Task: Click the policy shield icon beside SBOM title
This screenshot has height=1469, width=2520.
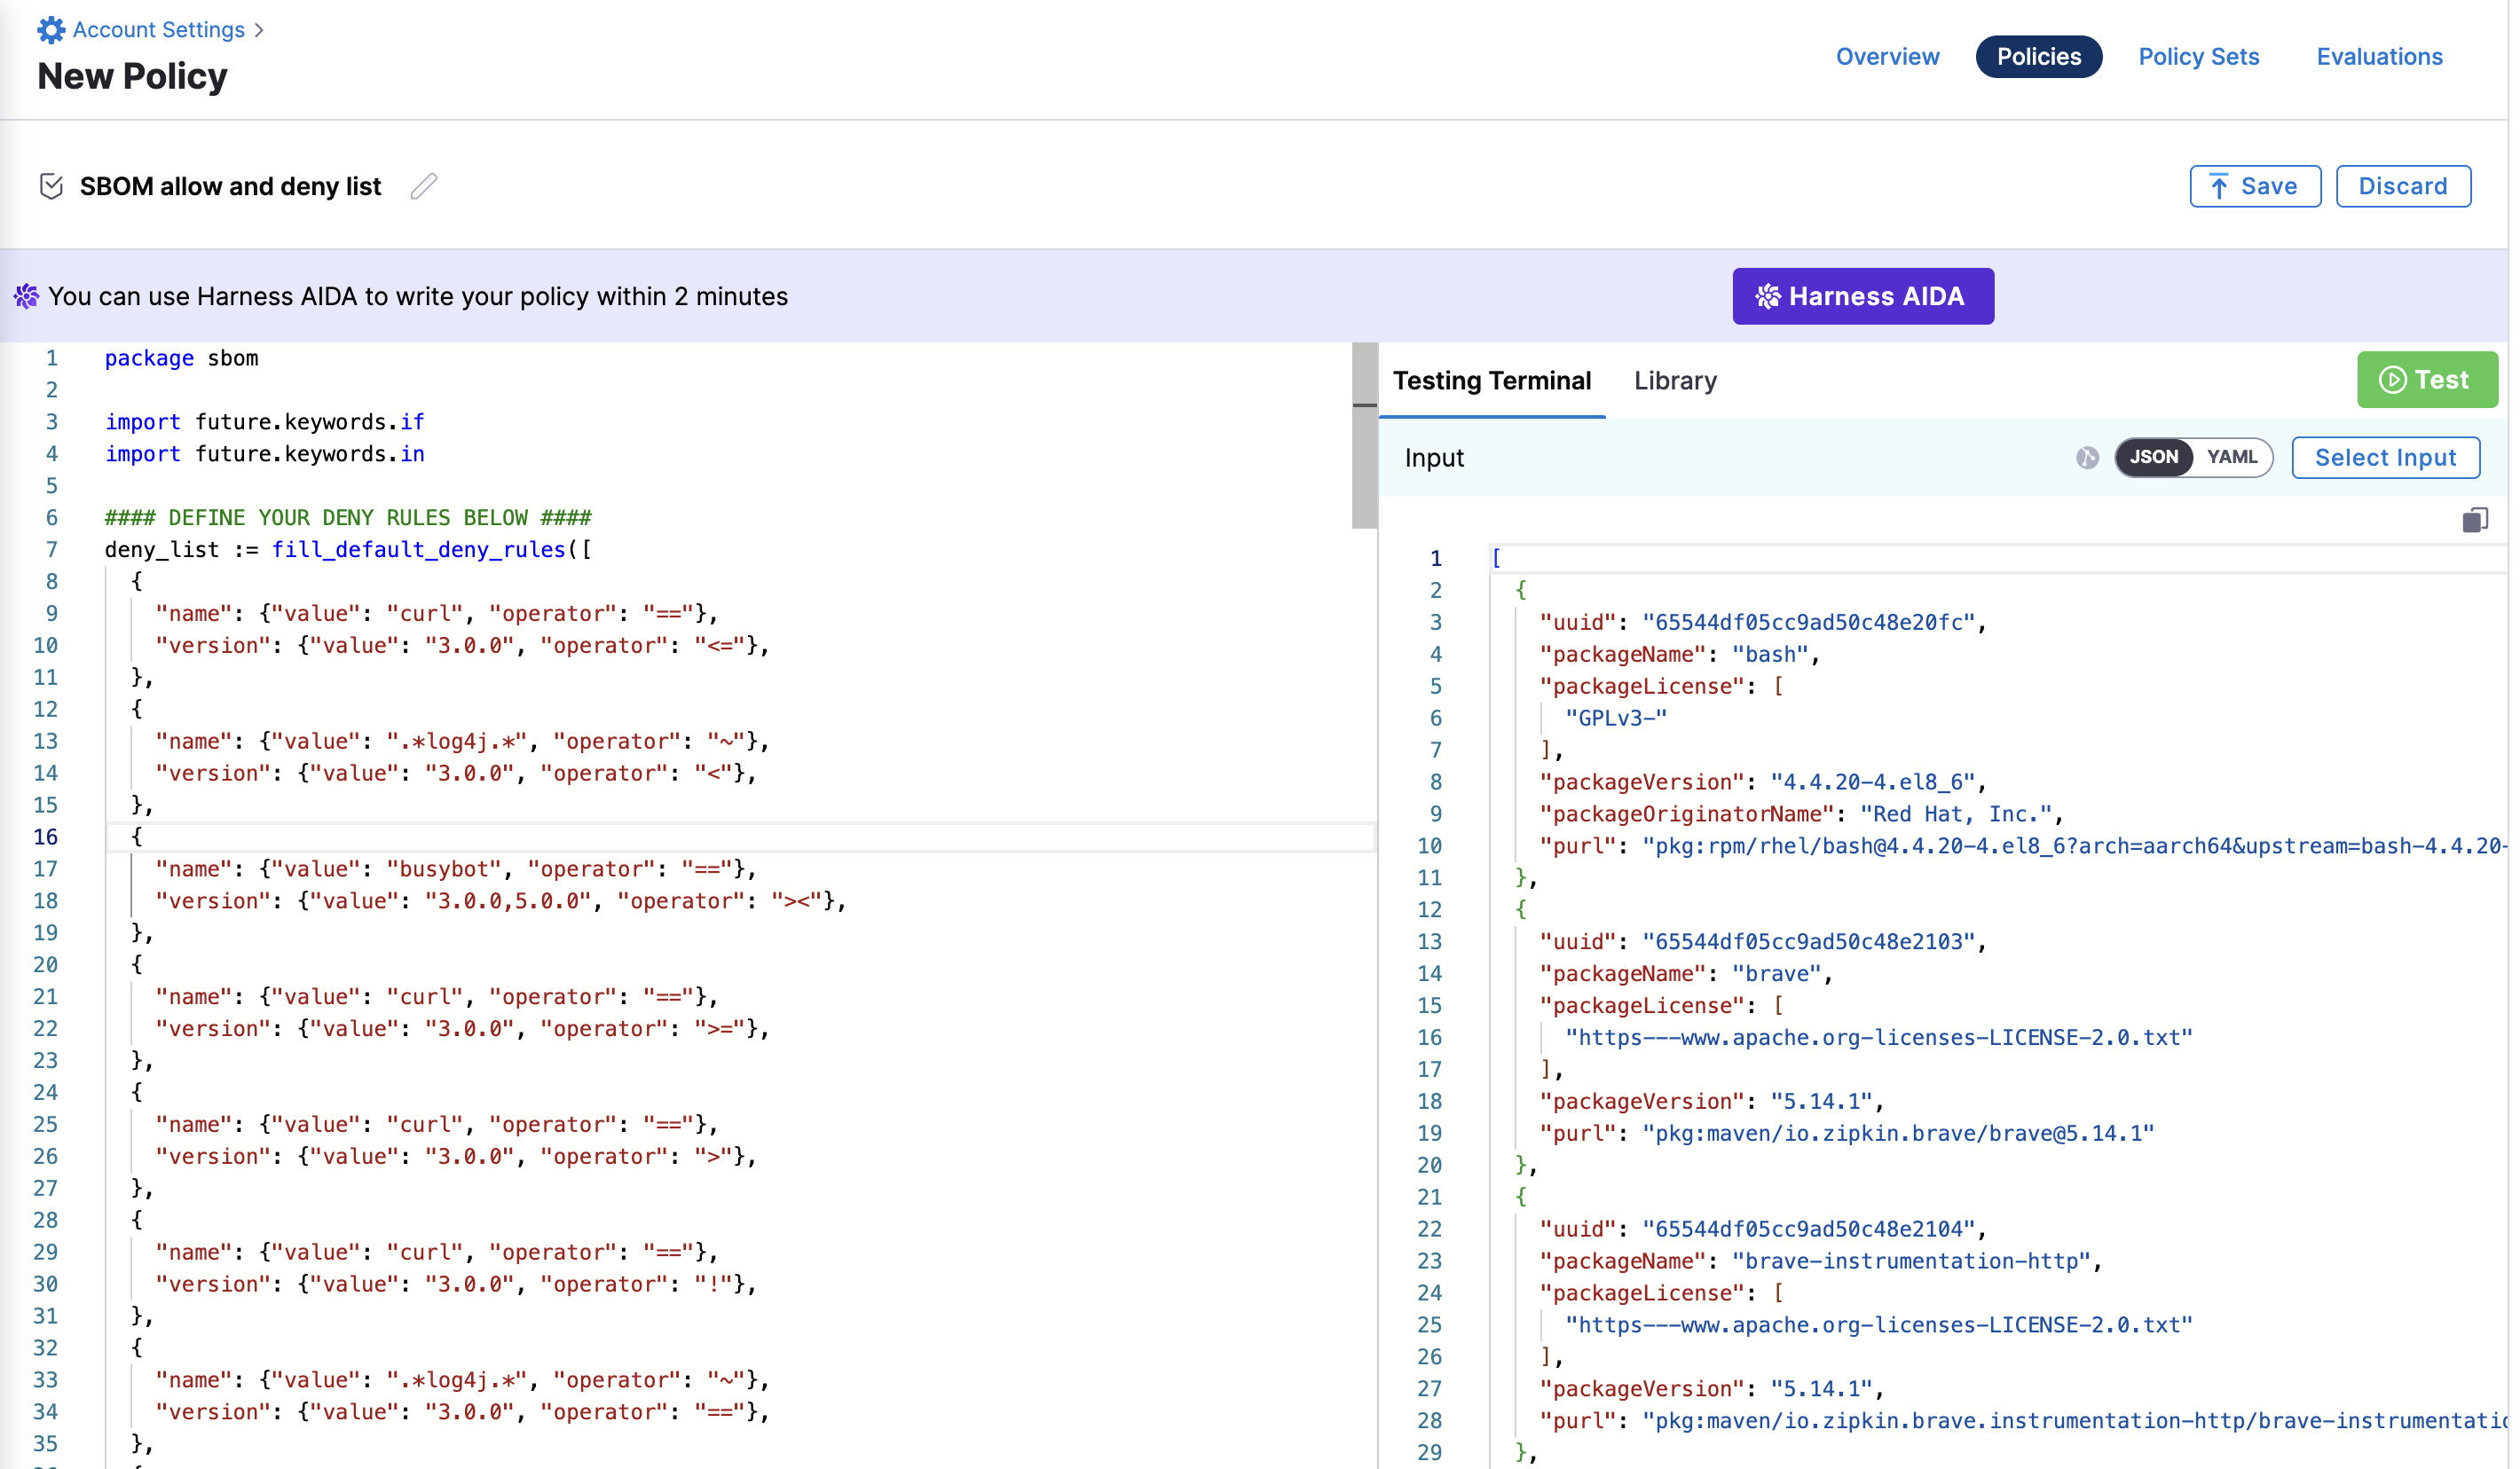Action: coord(51,187)
